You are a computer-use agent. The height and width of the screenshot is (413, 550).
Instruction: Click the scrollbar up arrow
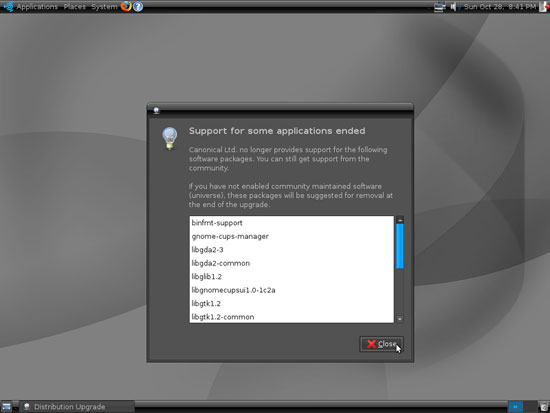point(400,220)
